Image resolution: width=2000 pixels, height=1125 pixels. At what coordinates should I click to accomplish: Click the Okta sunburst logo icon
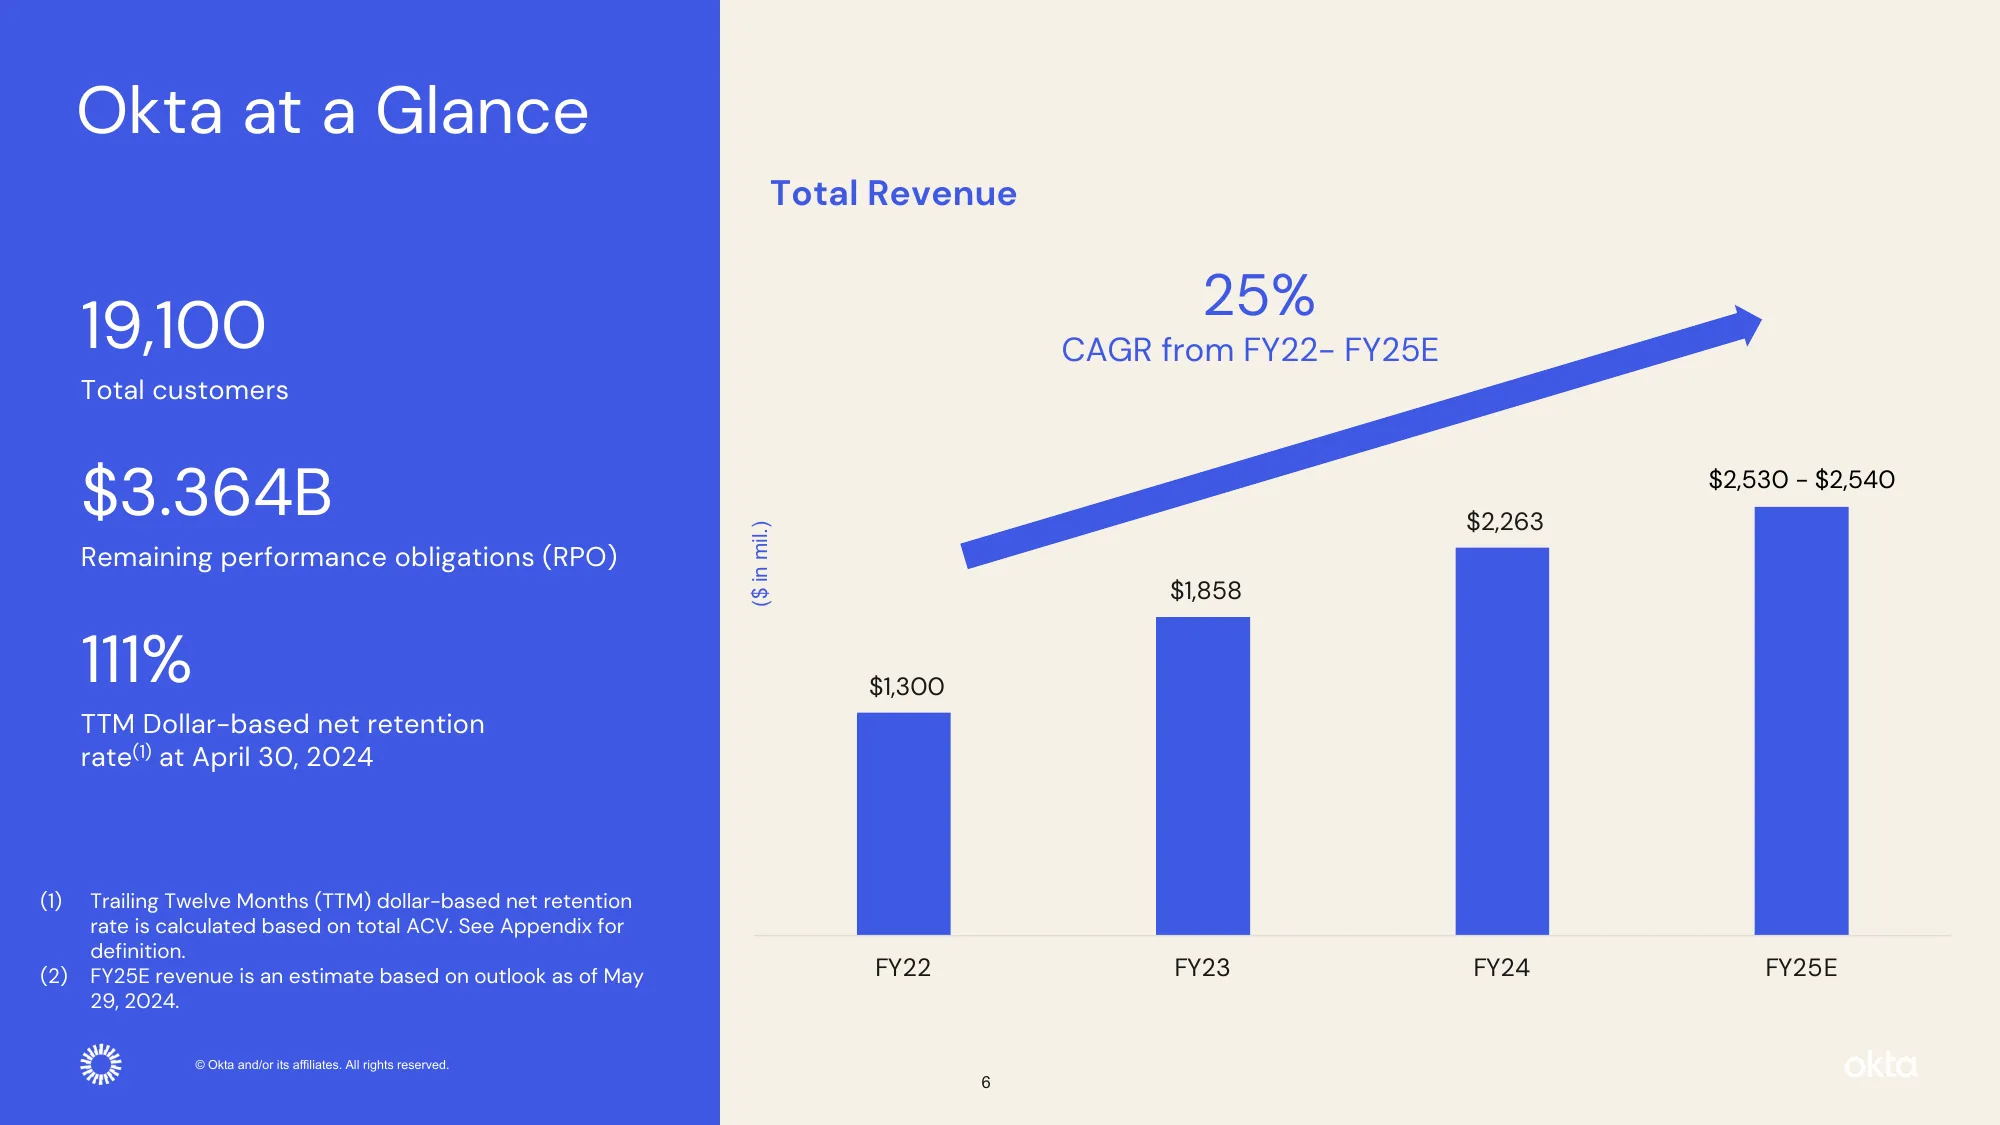(x=101, y=1064)
